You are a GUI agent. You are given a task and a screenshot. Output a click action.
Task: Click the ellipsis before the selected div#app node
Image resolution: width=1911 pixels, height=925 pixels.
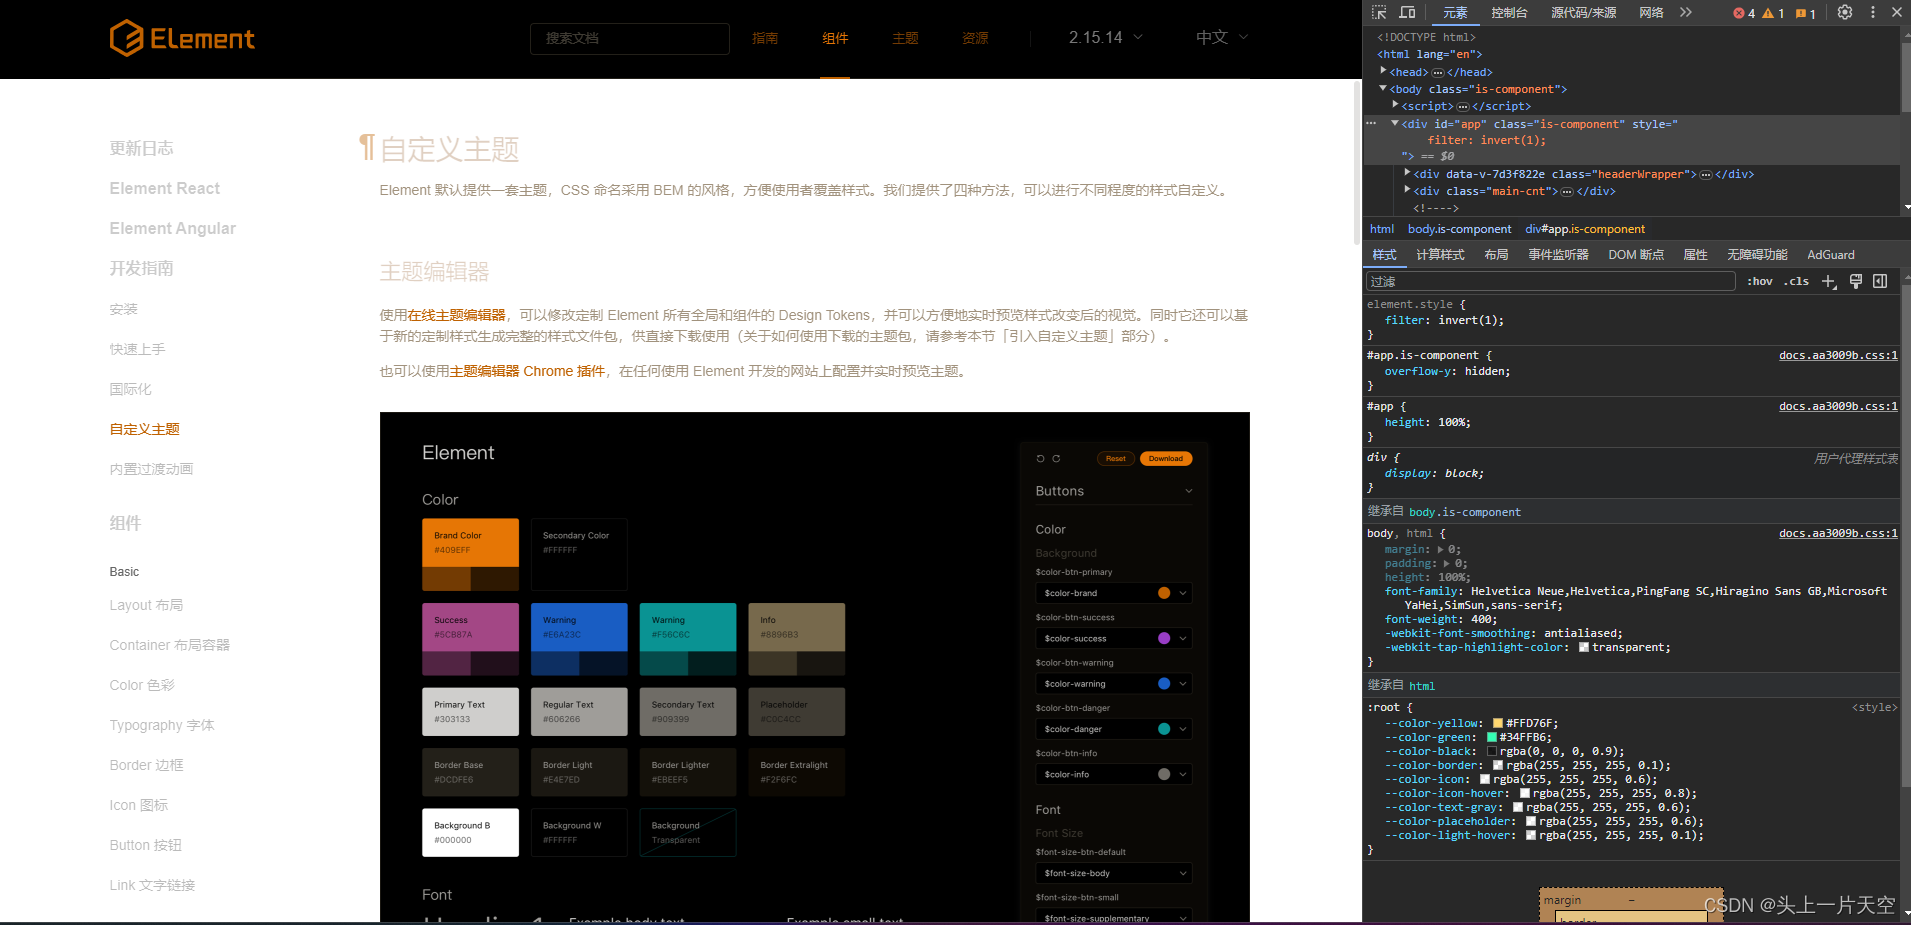1372,124
